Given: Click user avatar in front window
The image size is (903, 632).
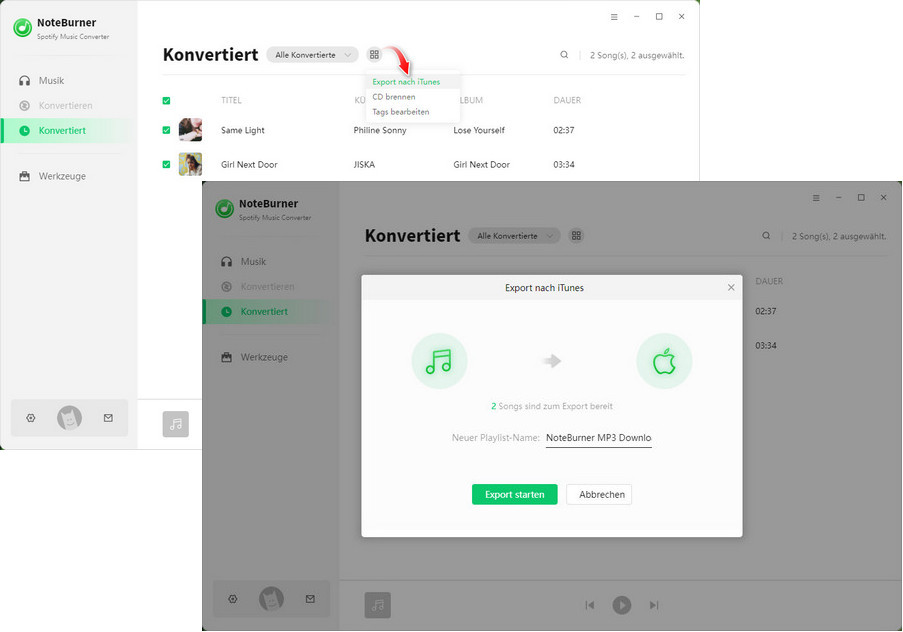Looking at the screenshot, I should 271,599.
